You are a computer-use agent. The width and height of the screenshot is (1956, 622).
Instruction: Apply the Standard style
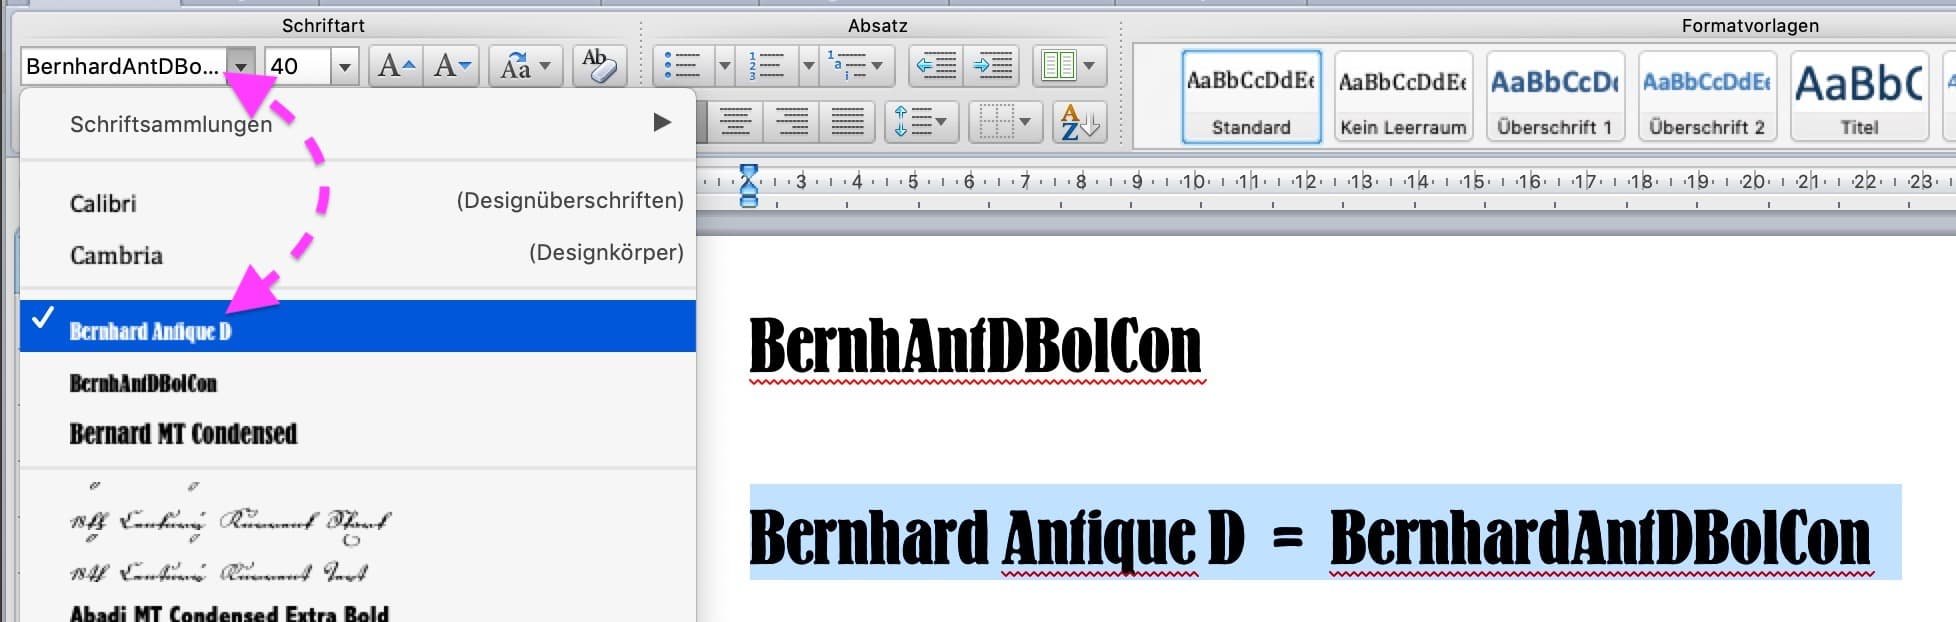[1251, 97]
